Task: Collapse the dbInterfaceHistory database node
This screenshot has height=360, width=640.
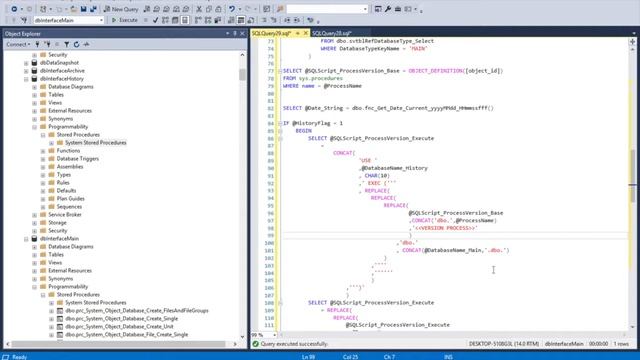Action: (x=26, y=79)
